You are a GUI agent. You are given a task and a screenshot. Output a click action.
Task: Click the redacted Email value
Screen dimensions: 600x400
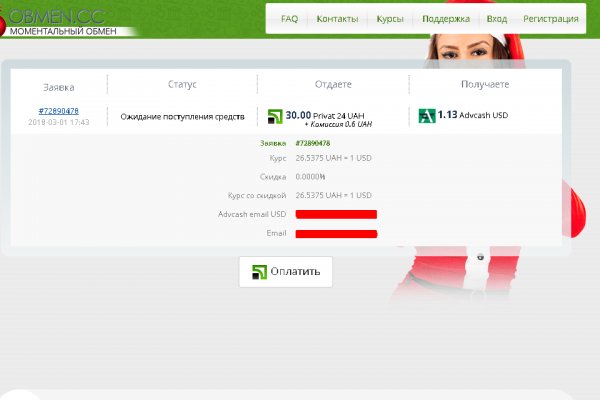coord(336,233)
